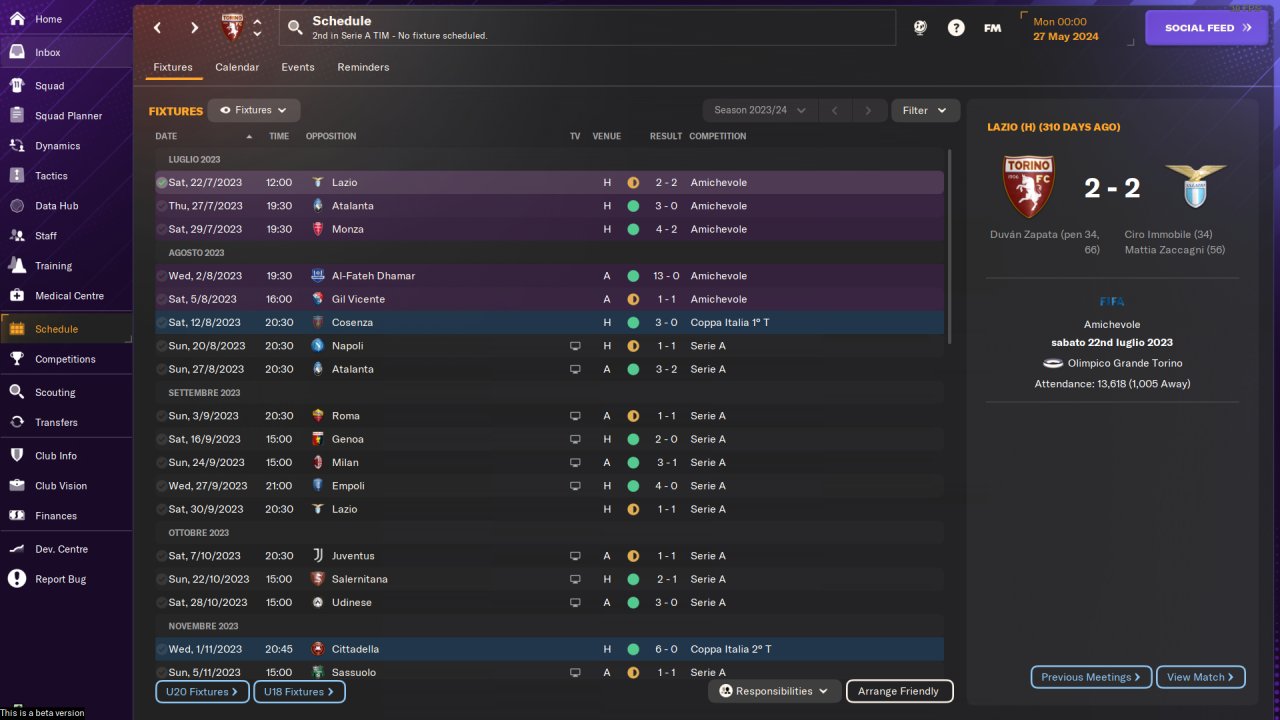Open the Data Hub icon
This screenshot has width=1280, height=720.
[x=17, y=206]
